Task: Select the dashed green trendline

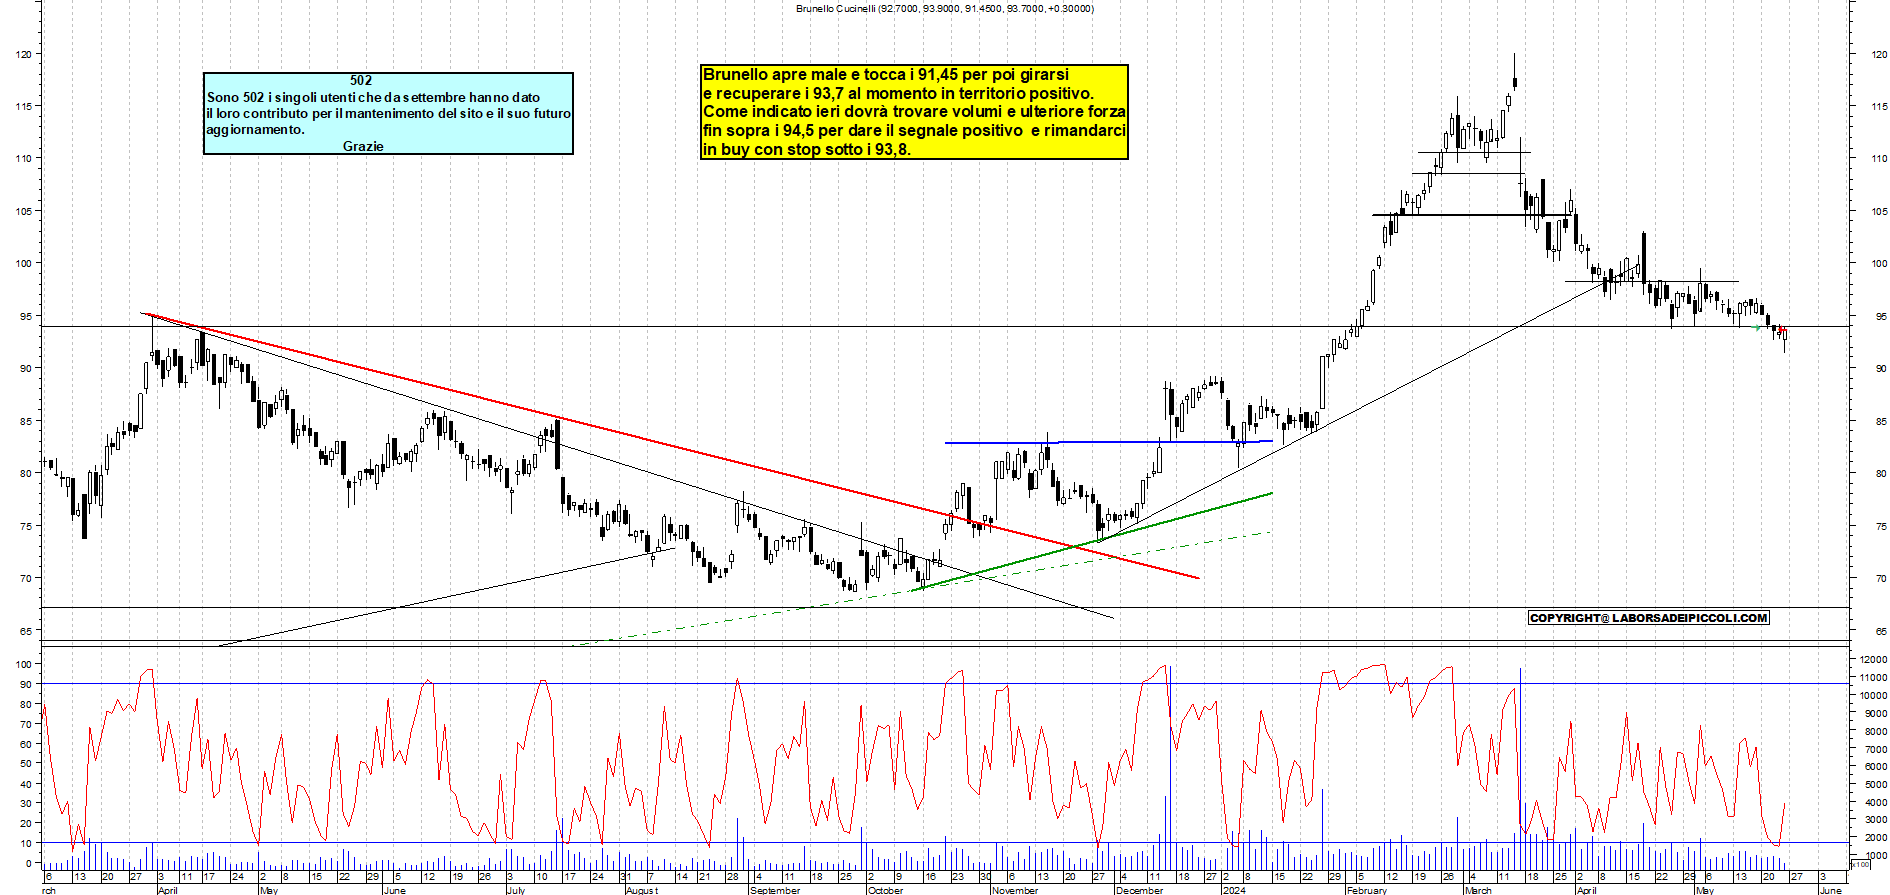Action: tap(920, 589)
